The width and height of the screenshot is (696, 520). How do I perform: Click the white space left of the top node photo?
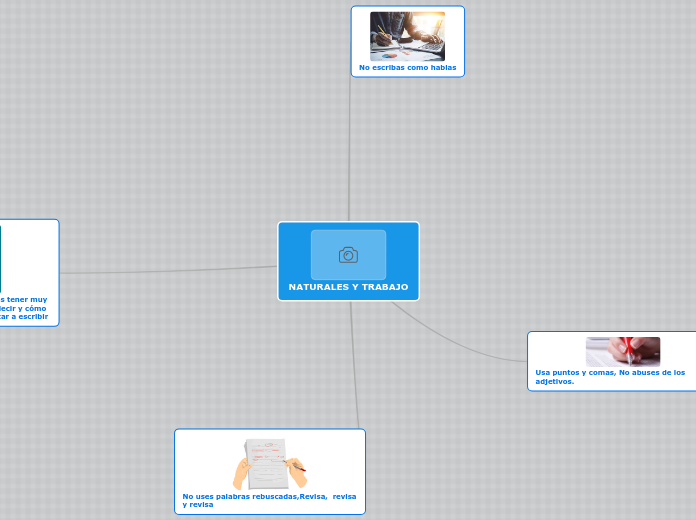tap(362, 36)
